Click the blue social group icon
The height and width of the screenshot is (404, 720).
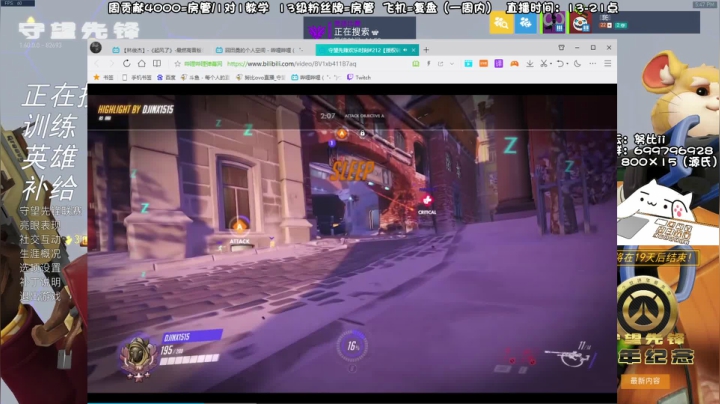pos(526,22)
